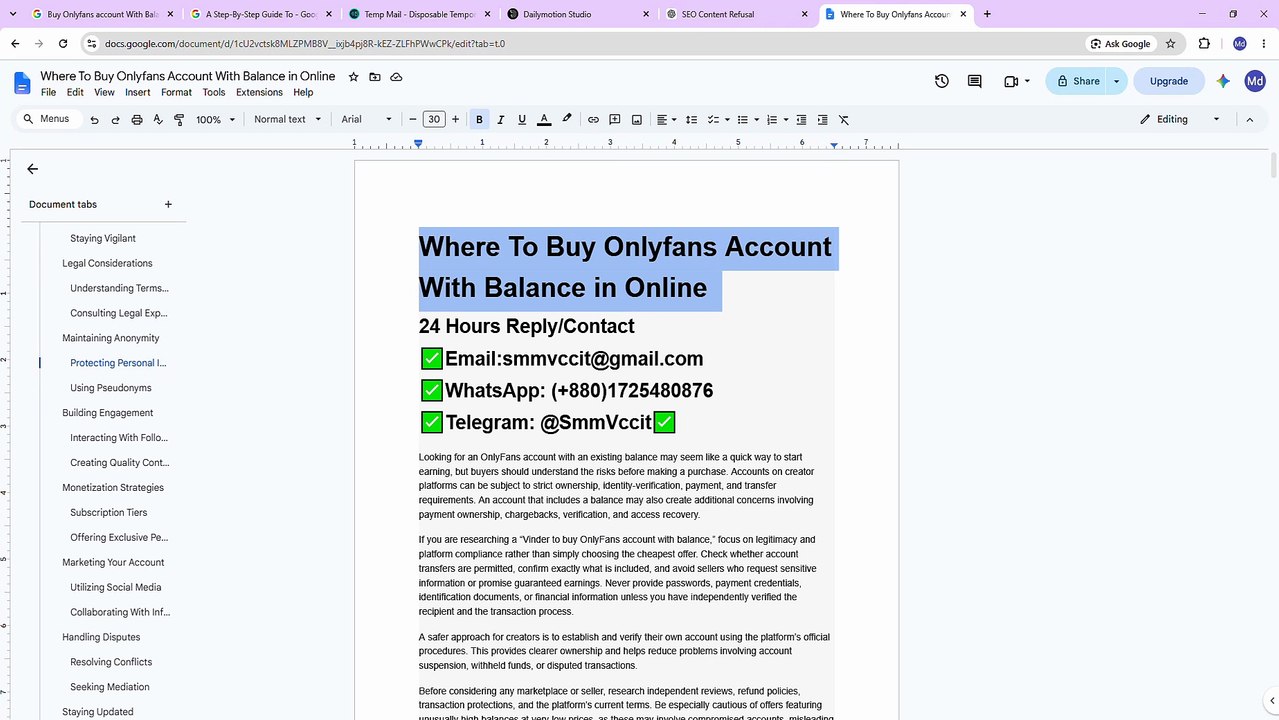
Task: Open the Format menu
Action: [176, 92]
